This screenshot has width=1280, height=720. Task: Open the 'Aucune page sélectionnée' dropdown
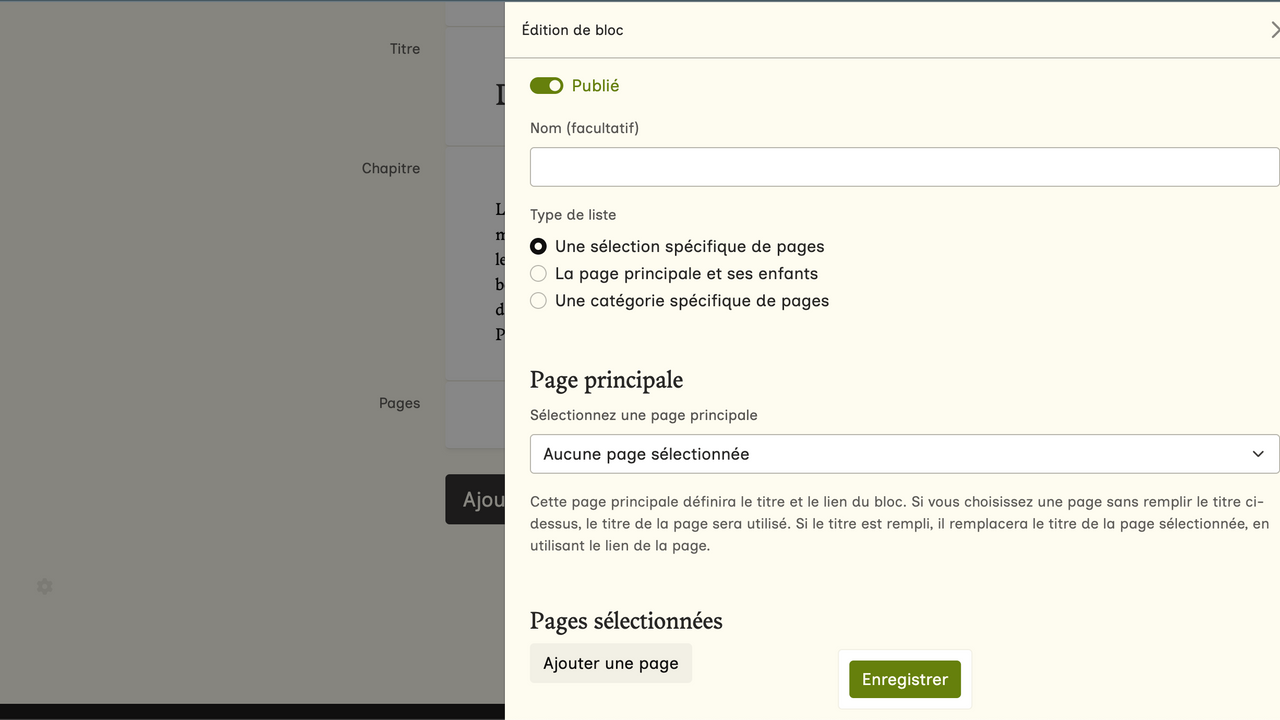click(x=903, y=454)
